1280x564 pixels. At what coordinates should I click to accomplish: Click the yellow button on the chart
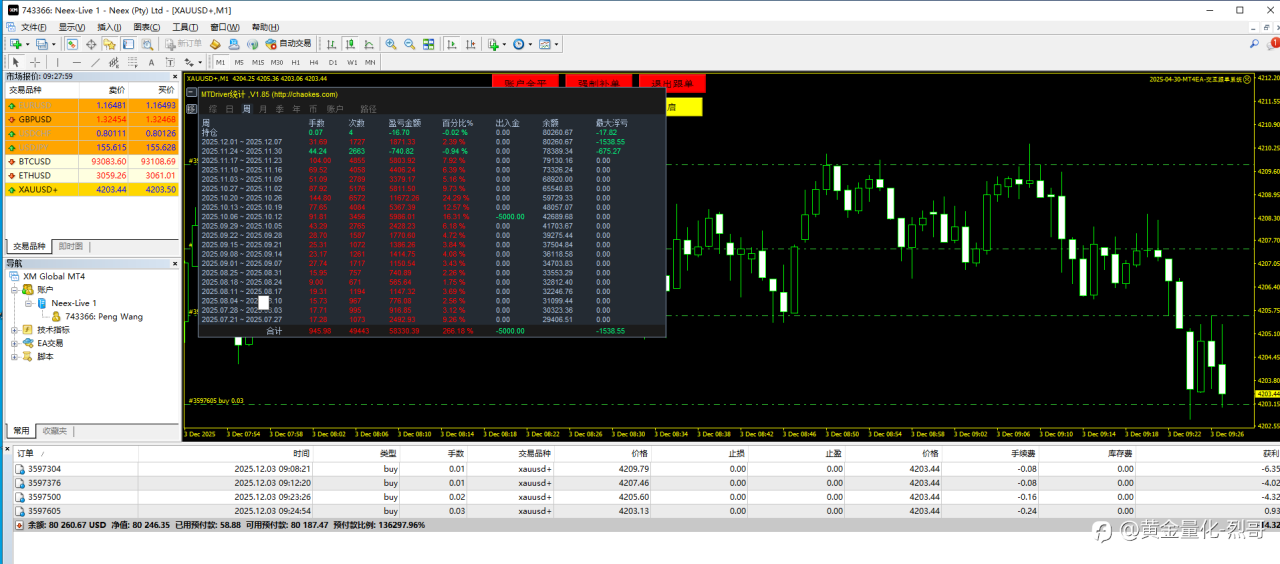pos(683,106)
